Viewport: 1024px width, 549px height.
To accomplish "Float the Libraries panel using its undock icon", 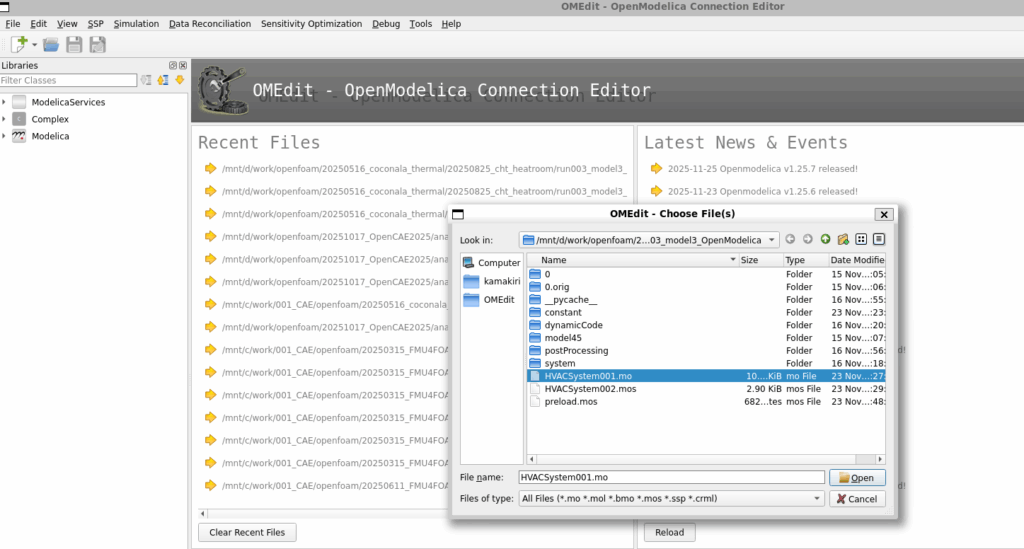I will pyautogui.click(x=172, y=65).
